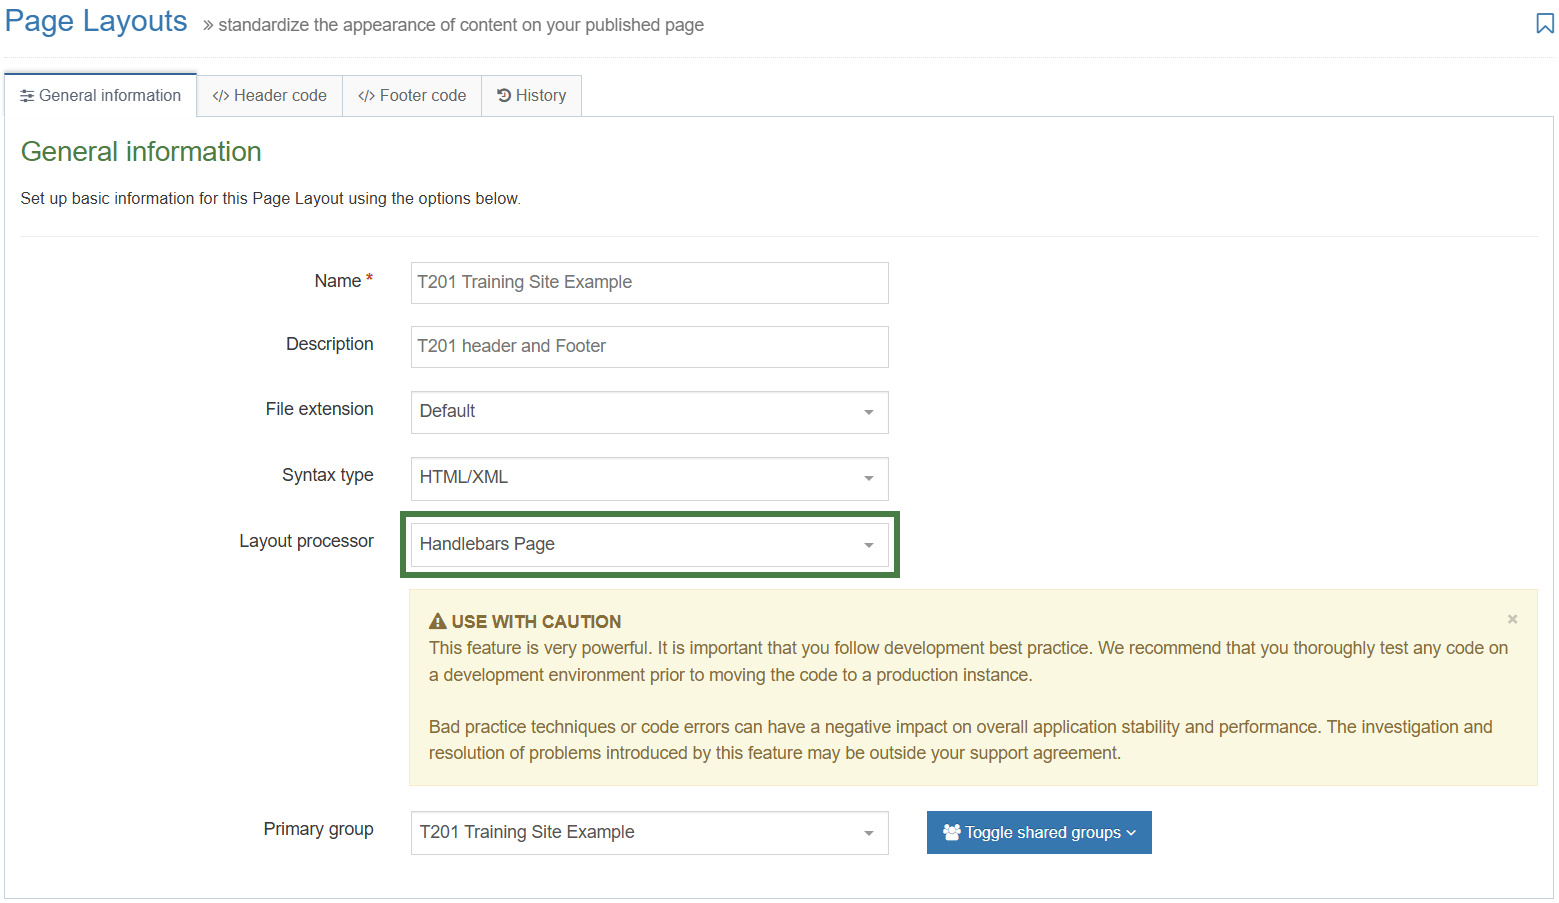
Task: Expand the Syntax type dropdown
Action: tap(649, 478)
